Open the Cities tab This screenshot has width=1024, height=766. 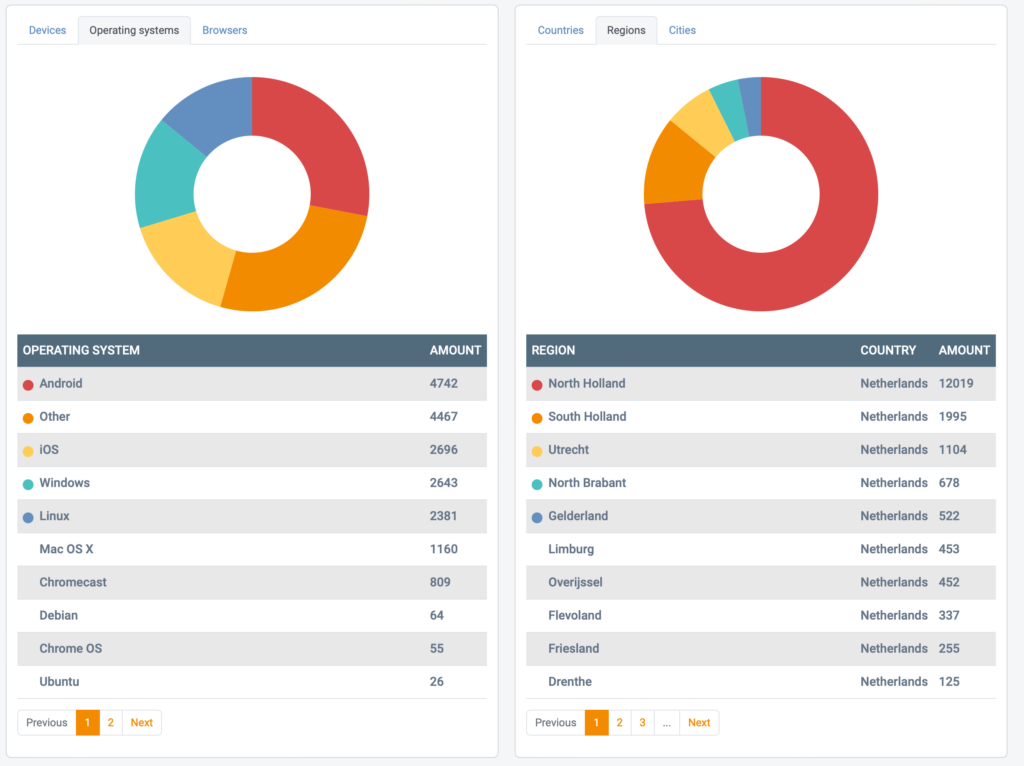click(682, 30)
